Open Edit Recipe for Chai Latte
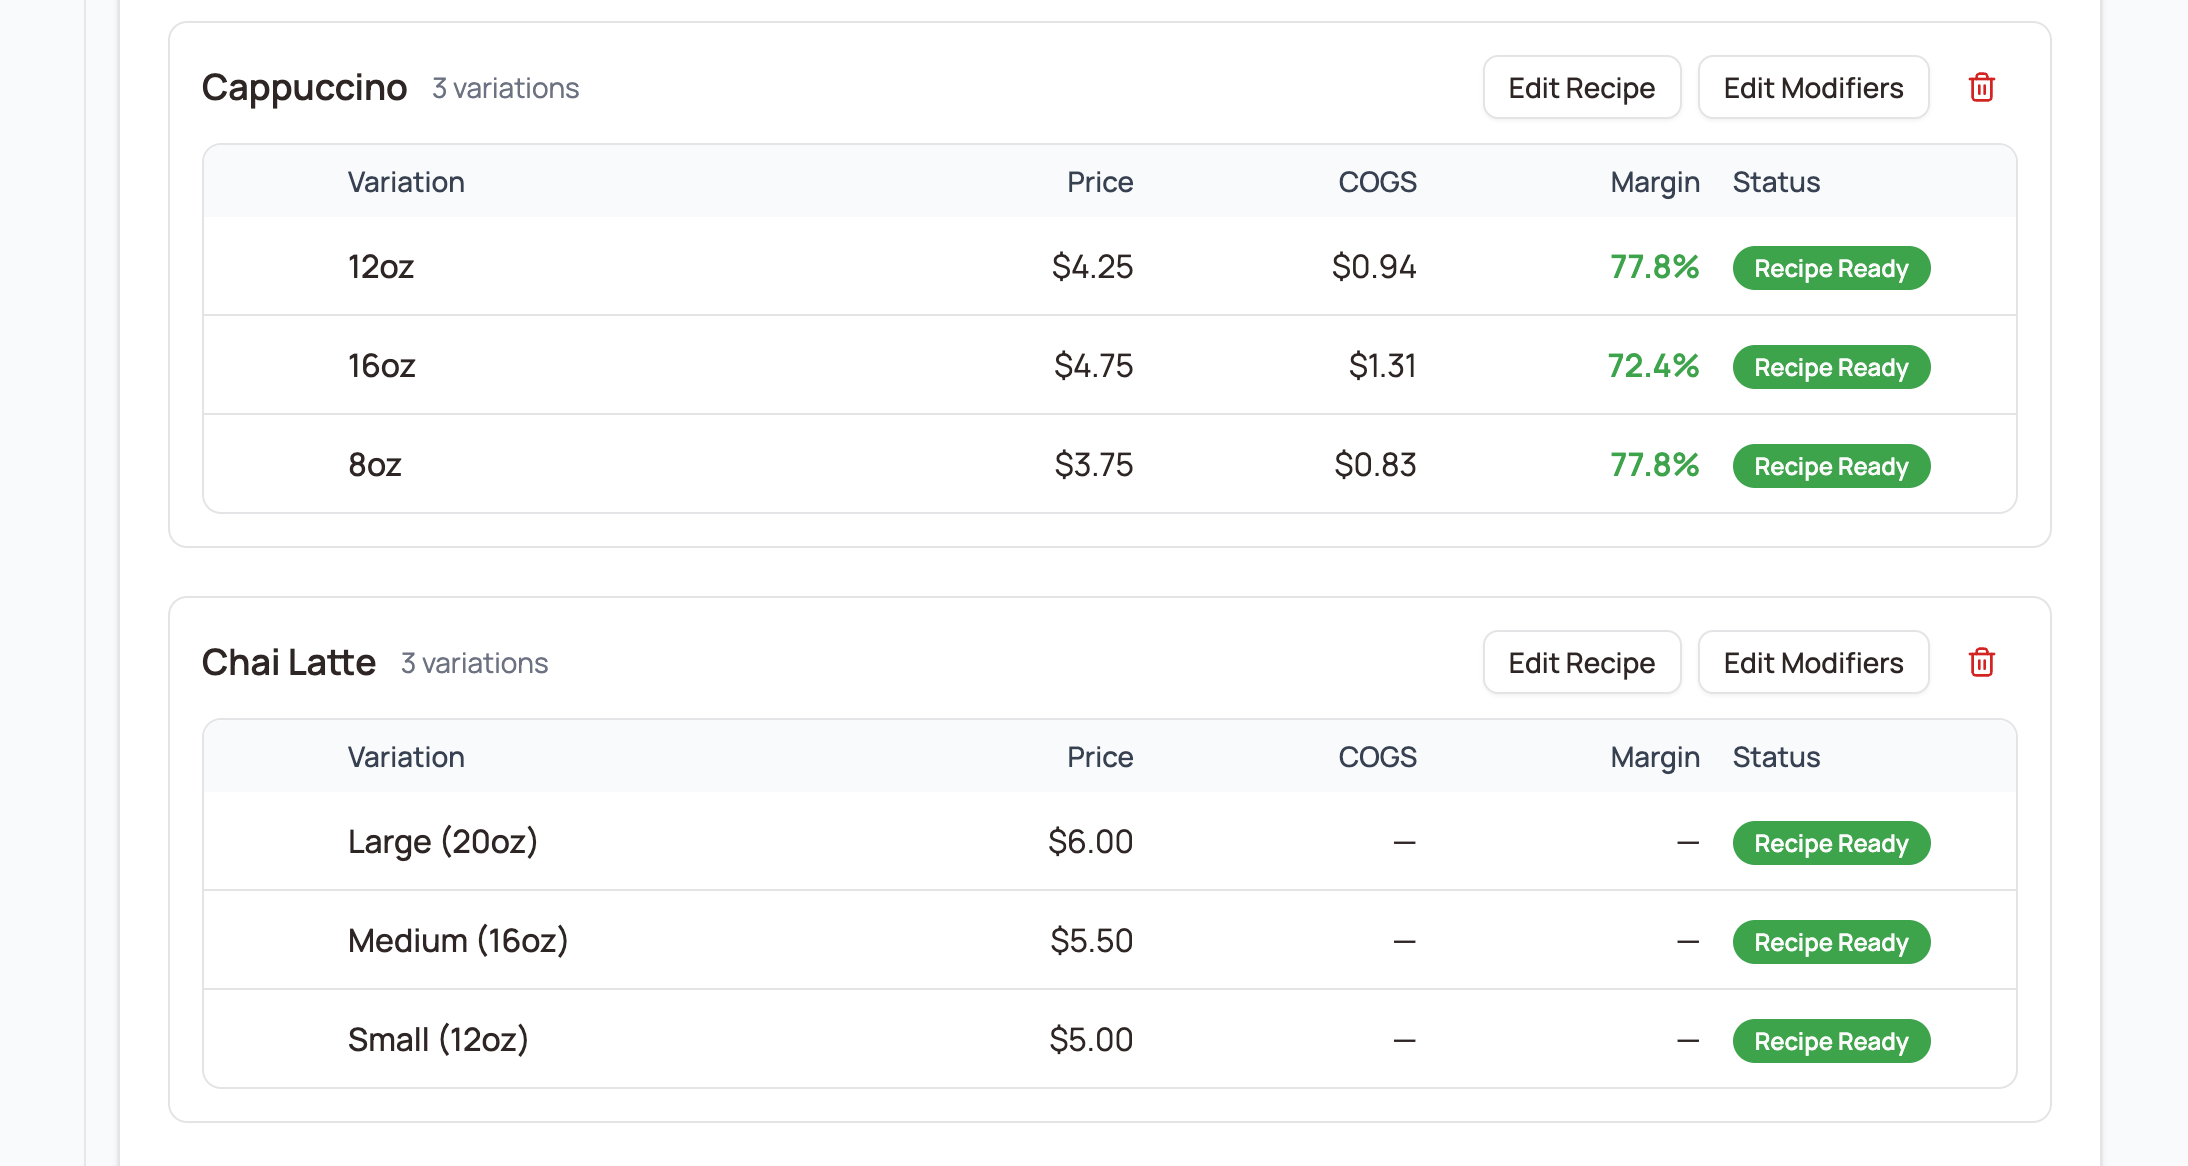Image resolution: width=2188 pixels, height=1166 pixels. pos(1581,662)
